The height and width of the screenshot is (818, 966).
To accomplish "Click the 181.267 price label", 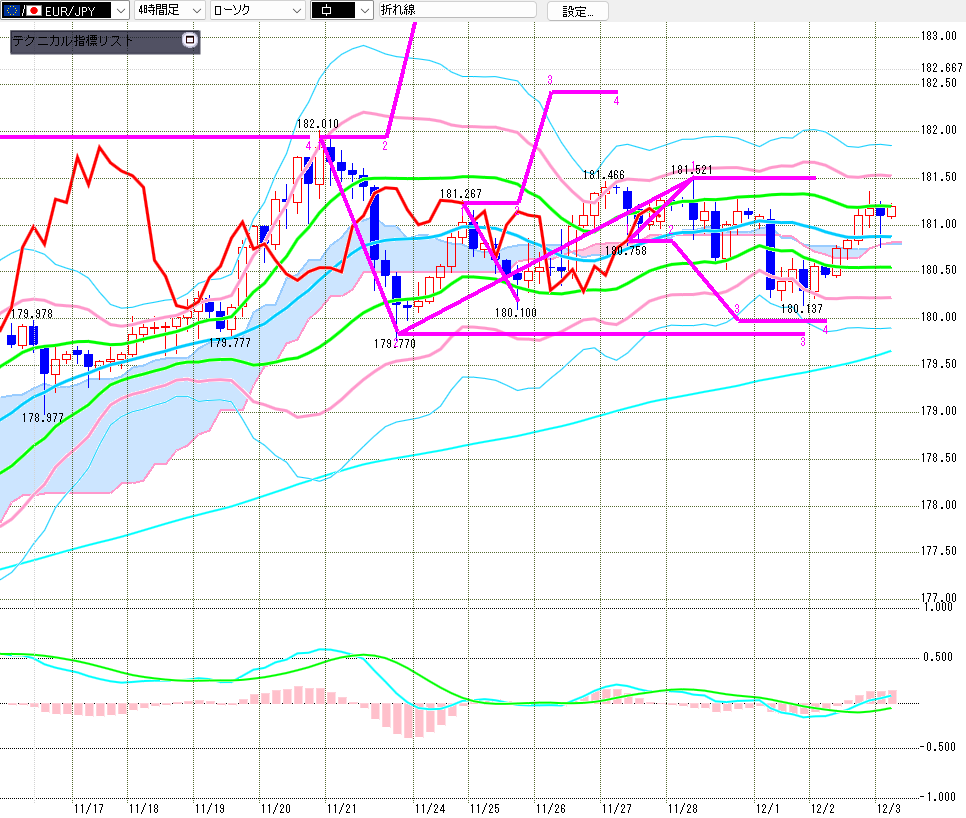I will click(460, 194).
